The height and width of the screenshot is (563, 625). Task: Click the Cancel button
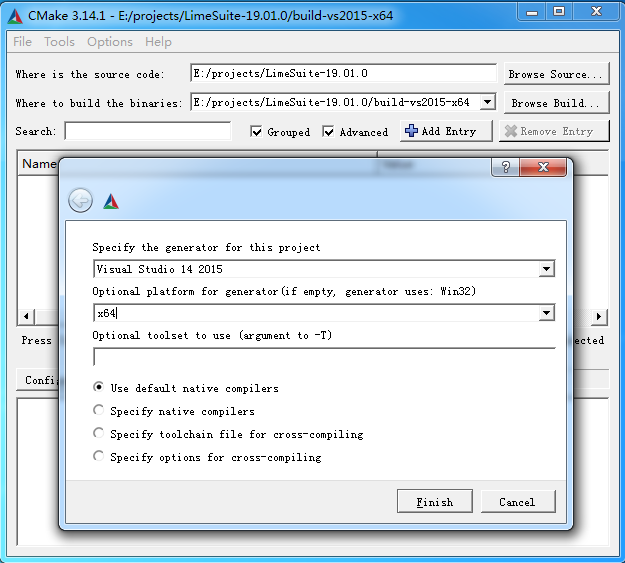click(x=518, y=502)
